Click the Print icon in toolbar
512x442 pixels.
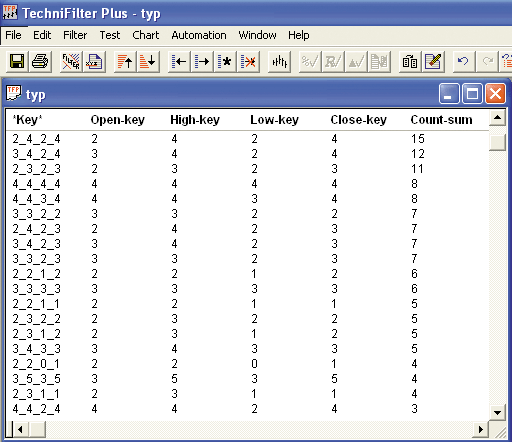click(40, 62)
